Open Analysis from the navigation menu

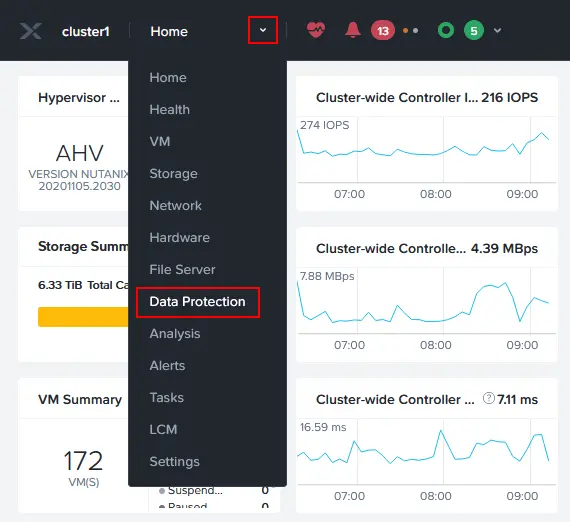175,333
